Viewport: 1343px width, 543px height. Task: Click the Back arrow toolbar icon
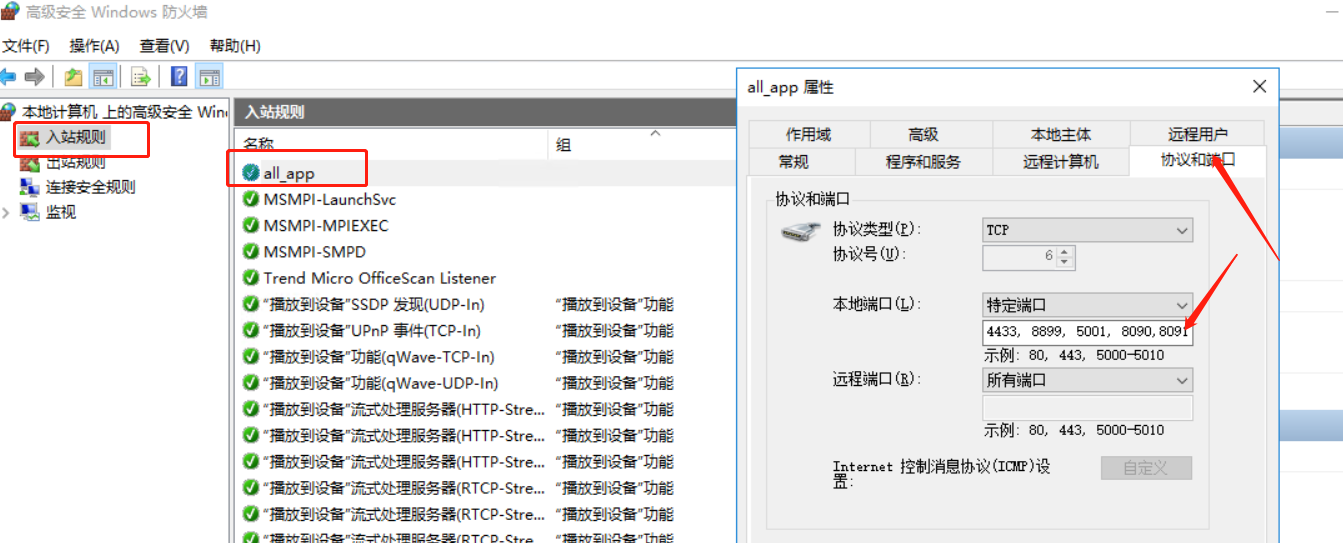(x=8, y=77)
